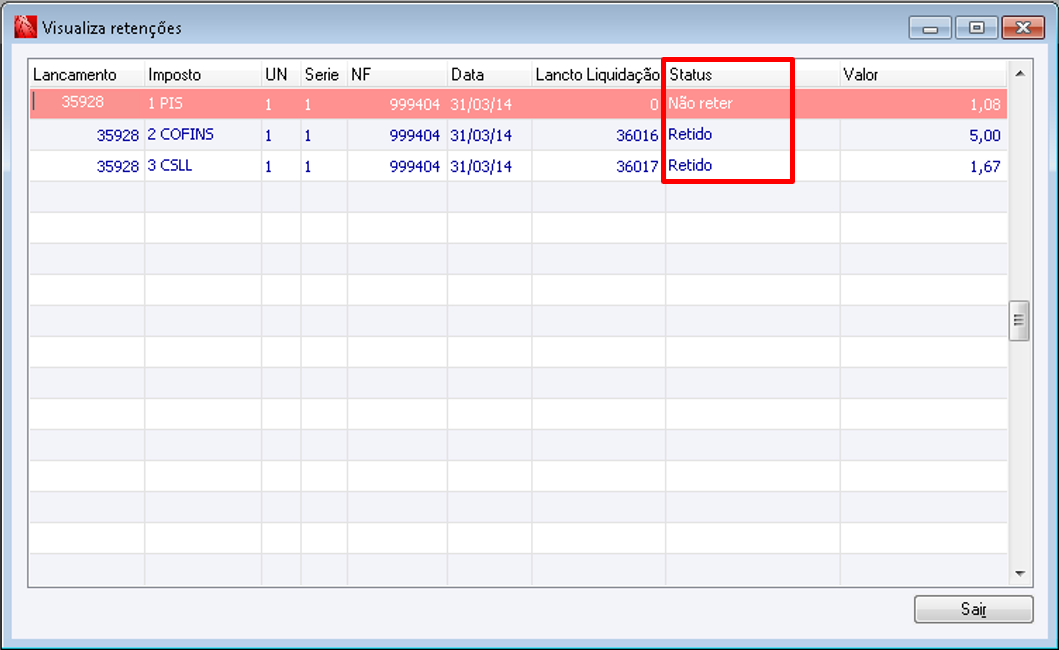This screenshot has height=650, width=1059.
Task: Click the scrollbar down arrow
Action: point(1020,574)
